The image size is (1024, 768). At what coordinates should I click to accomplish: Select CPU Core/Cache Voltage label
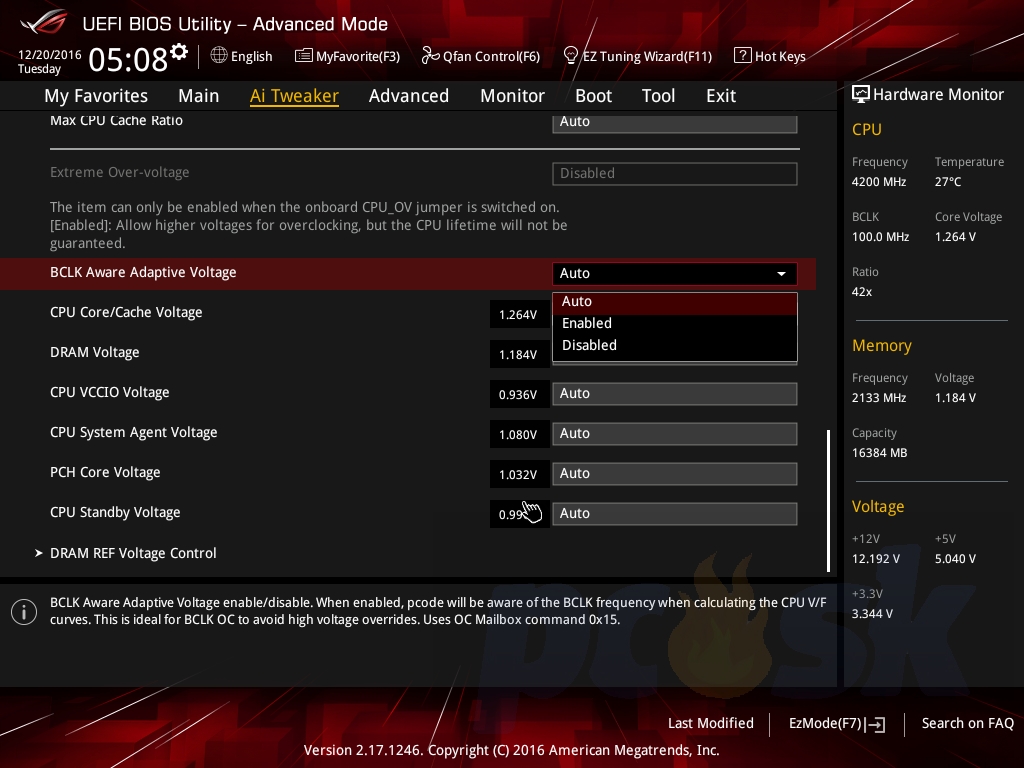(x=126, y=312)
